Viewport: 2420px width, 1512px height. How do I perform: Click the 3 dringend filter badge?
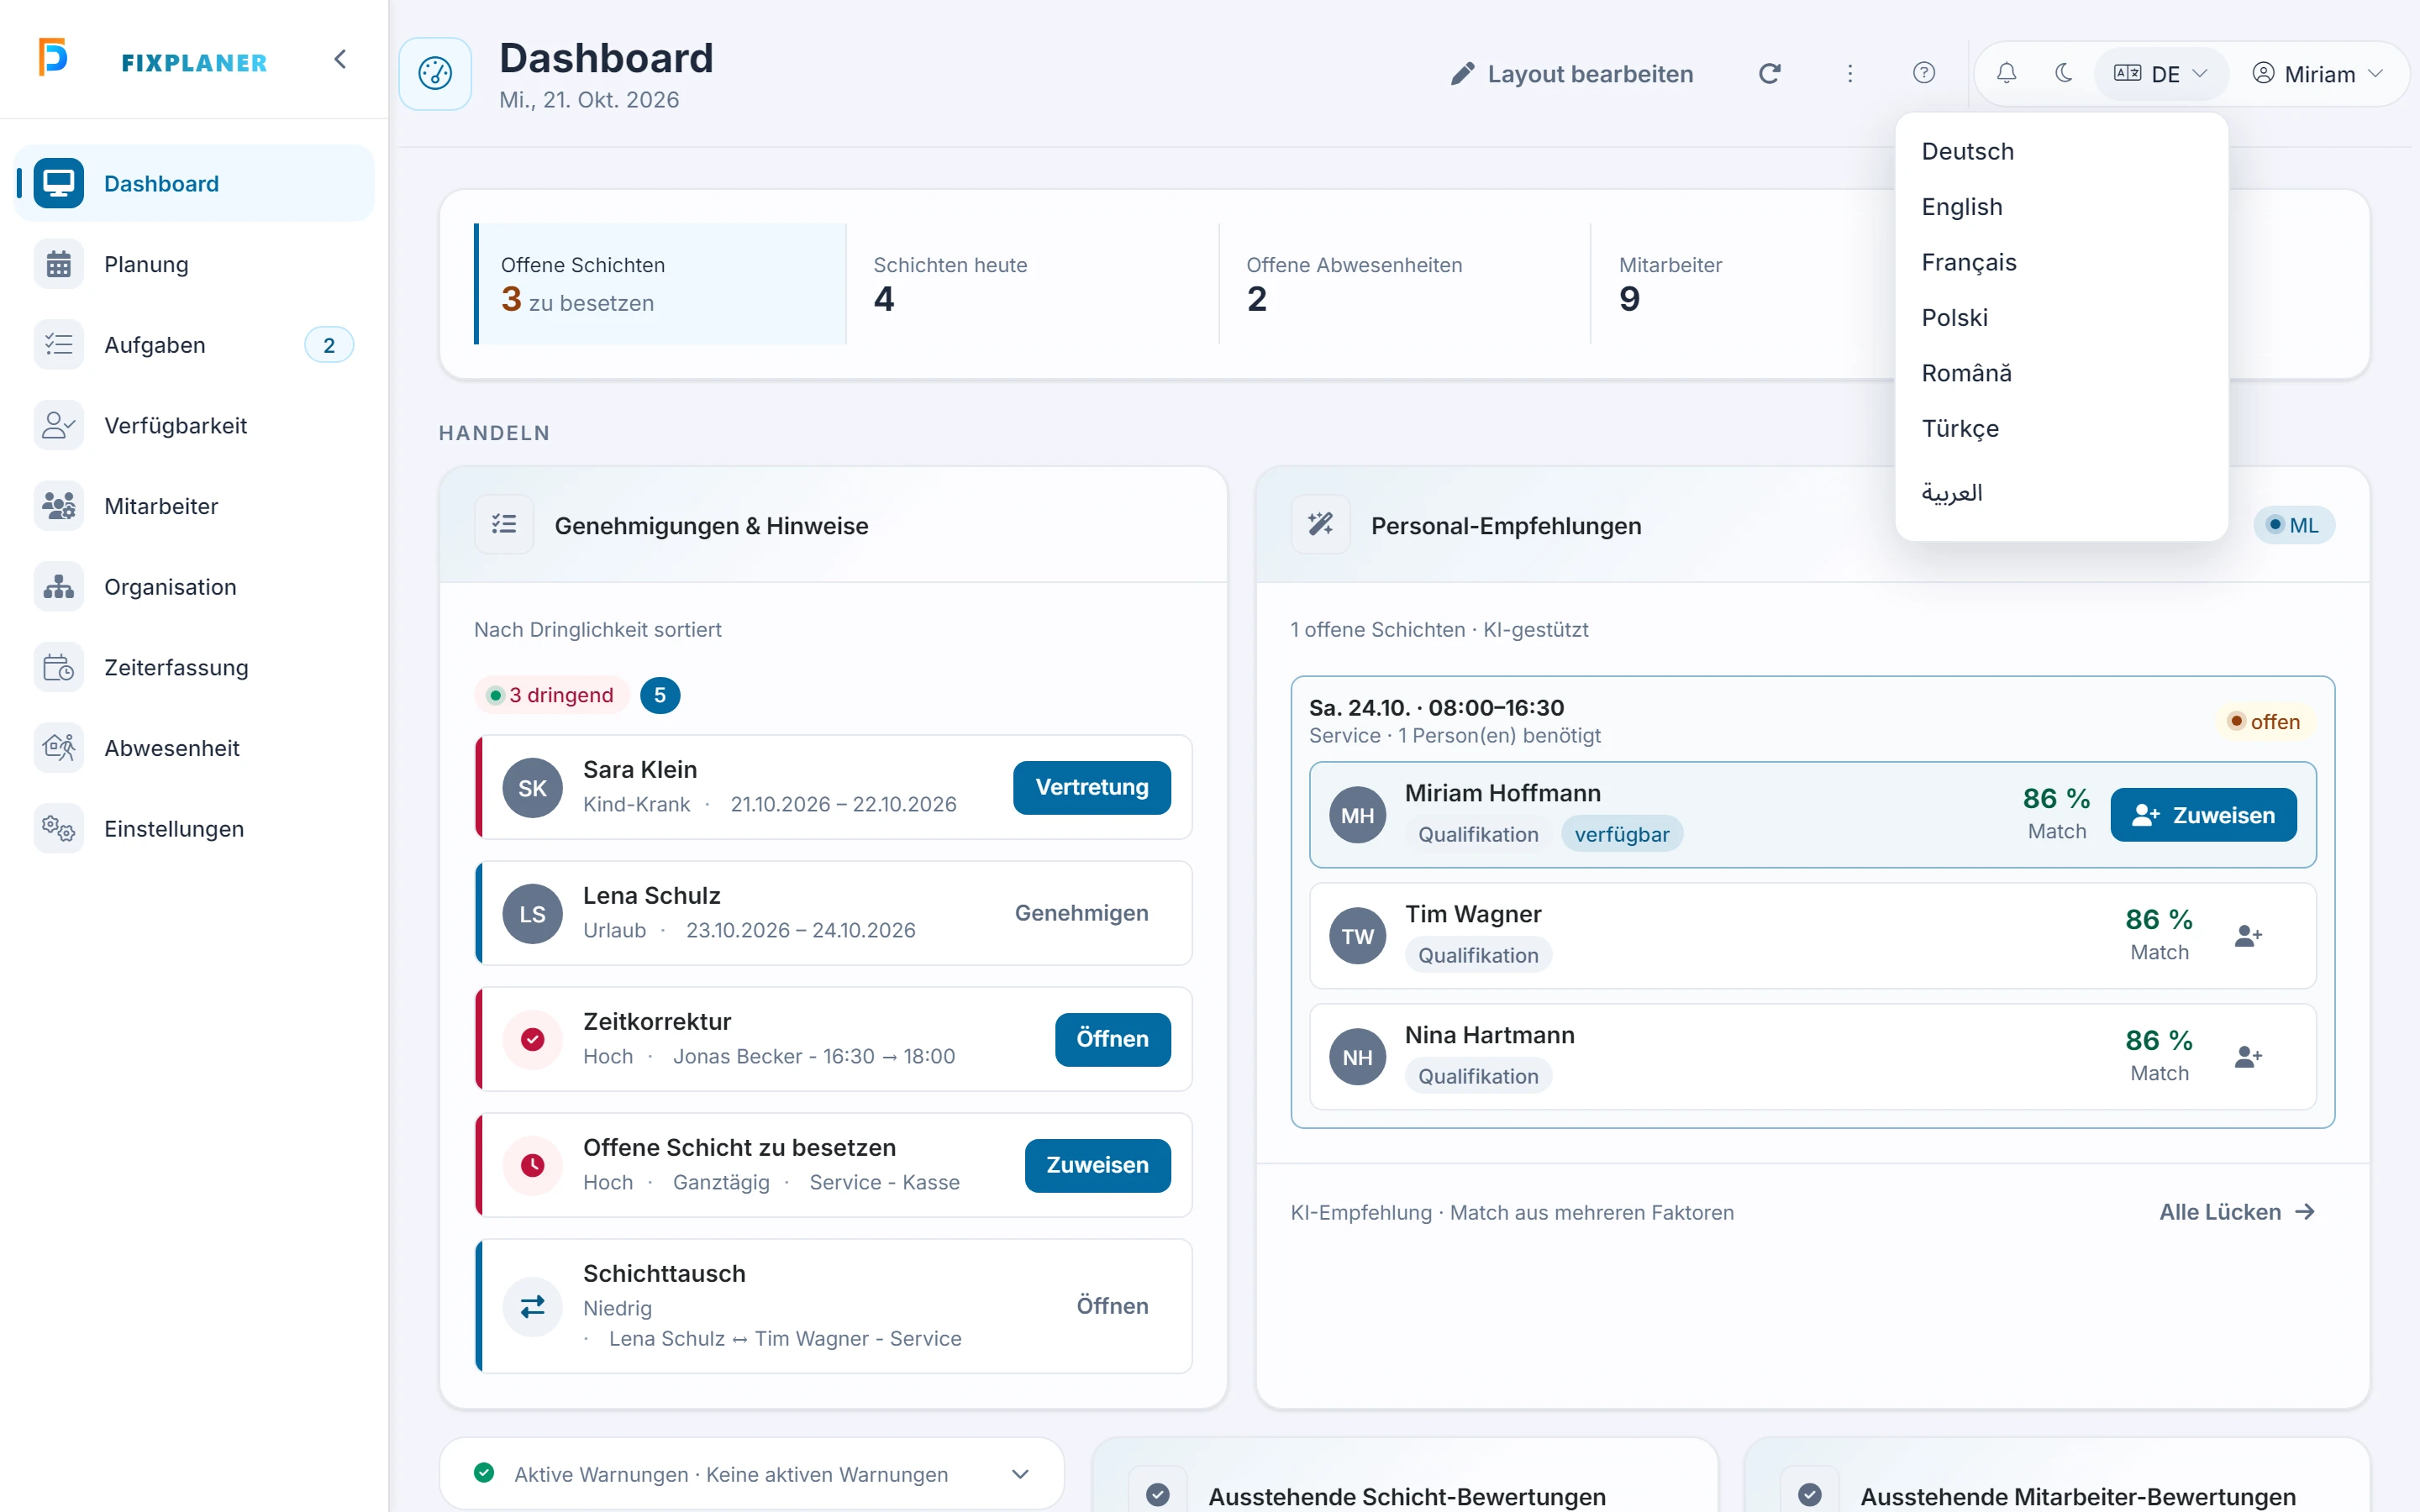tap(552, 696)
